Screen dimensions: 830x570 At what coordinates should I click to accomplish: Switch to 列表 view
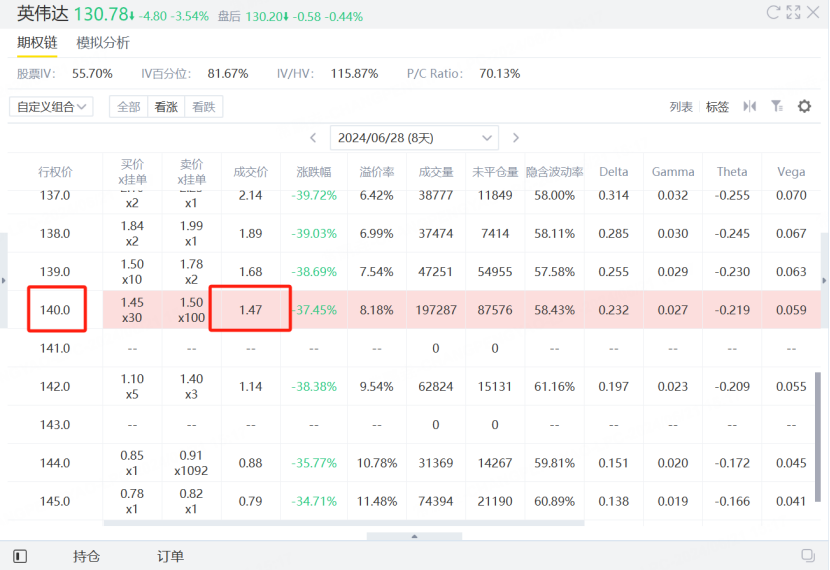pyautogui.click(x=681, y=107)
